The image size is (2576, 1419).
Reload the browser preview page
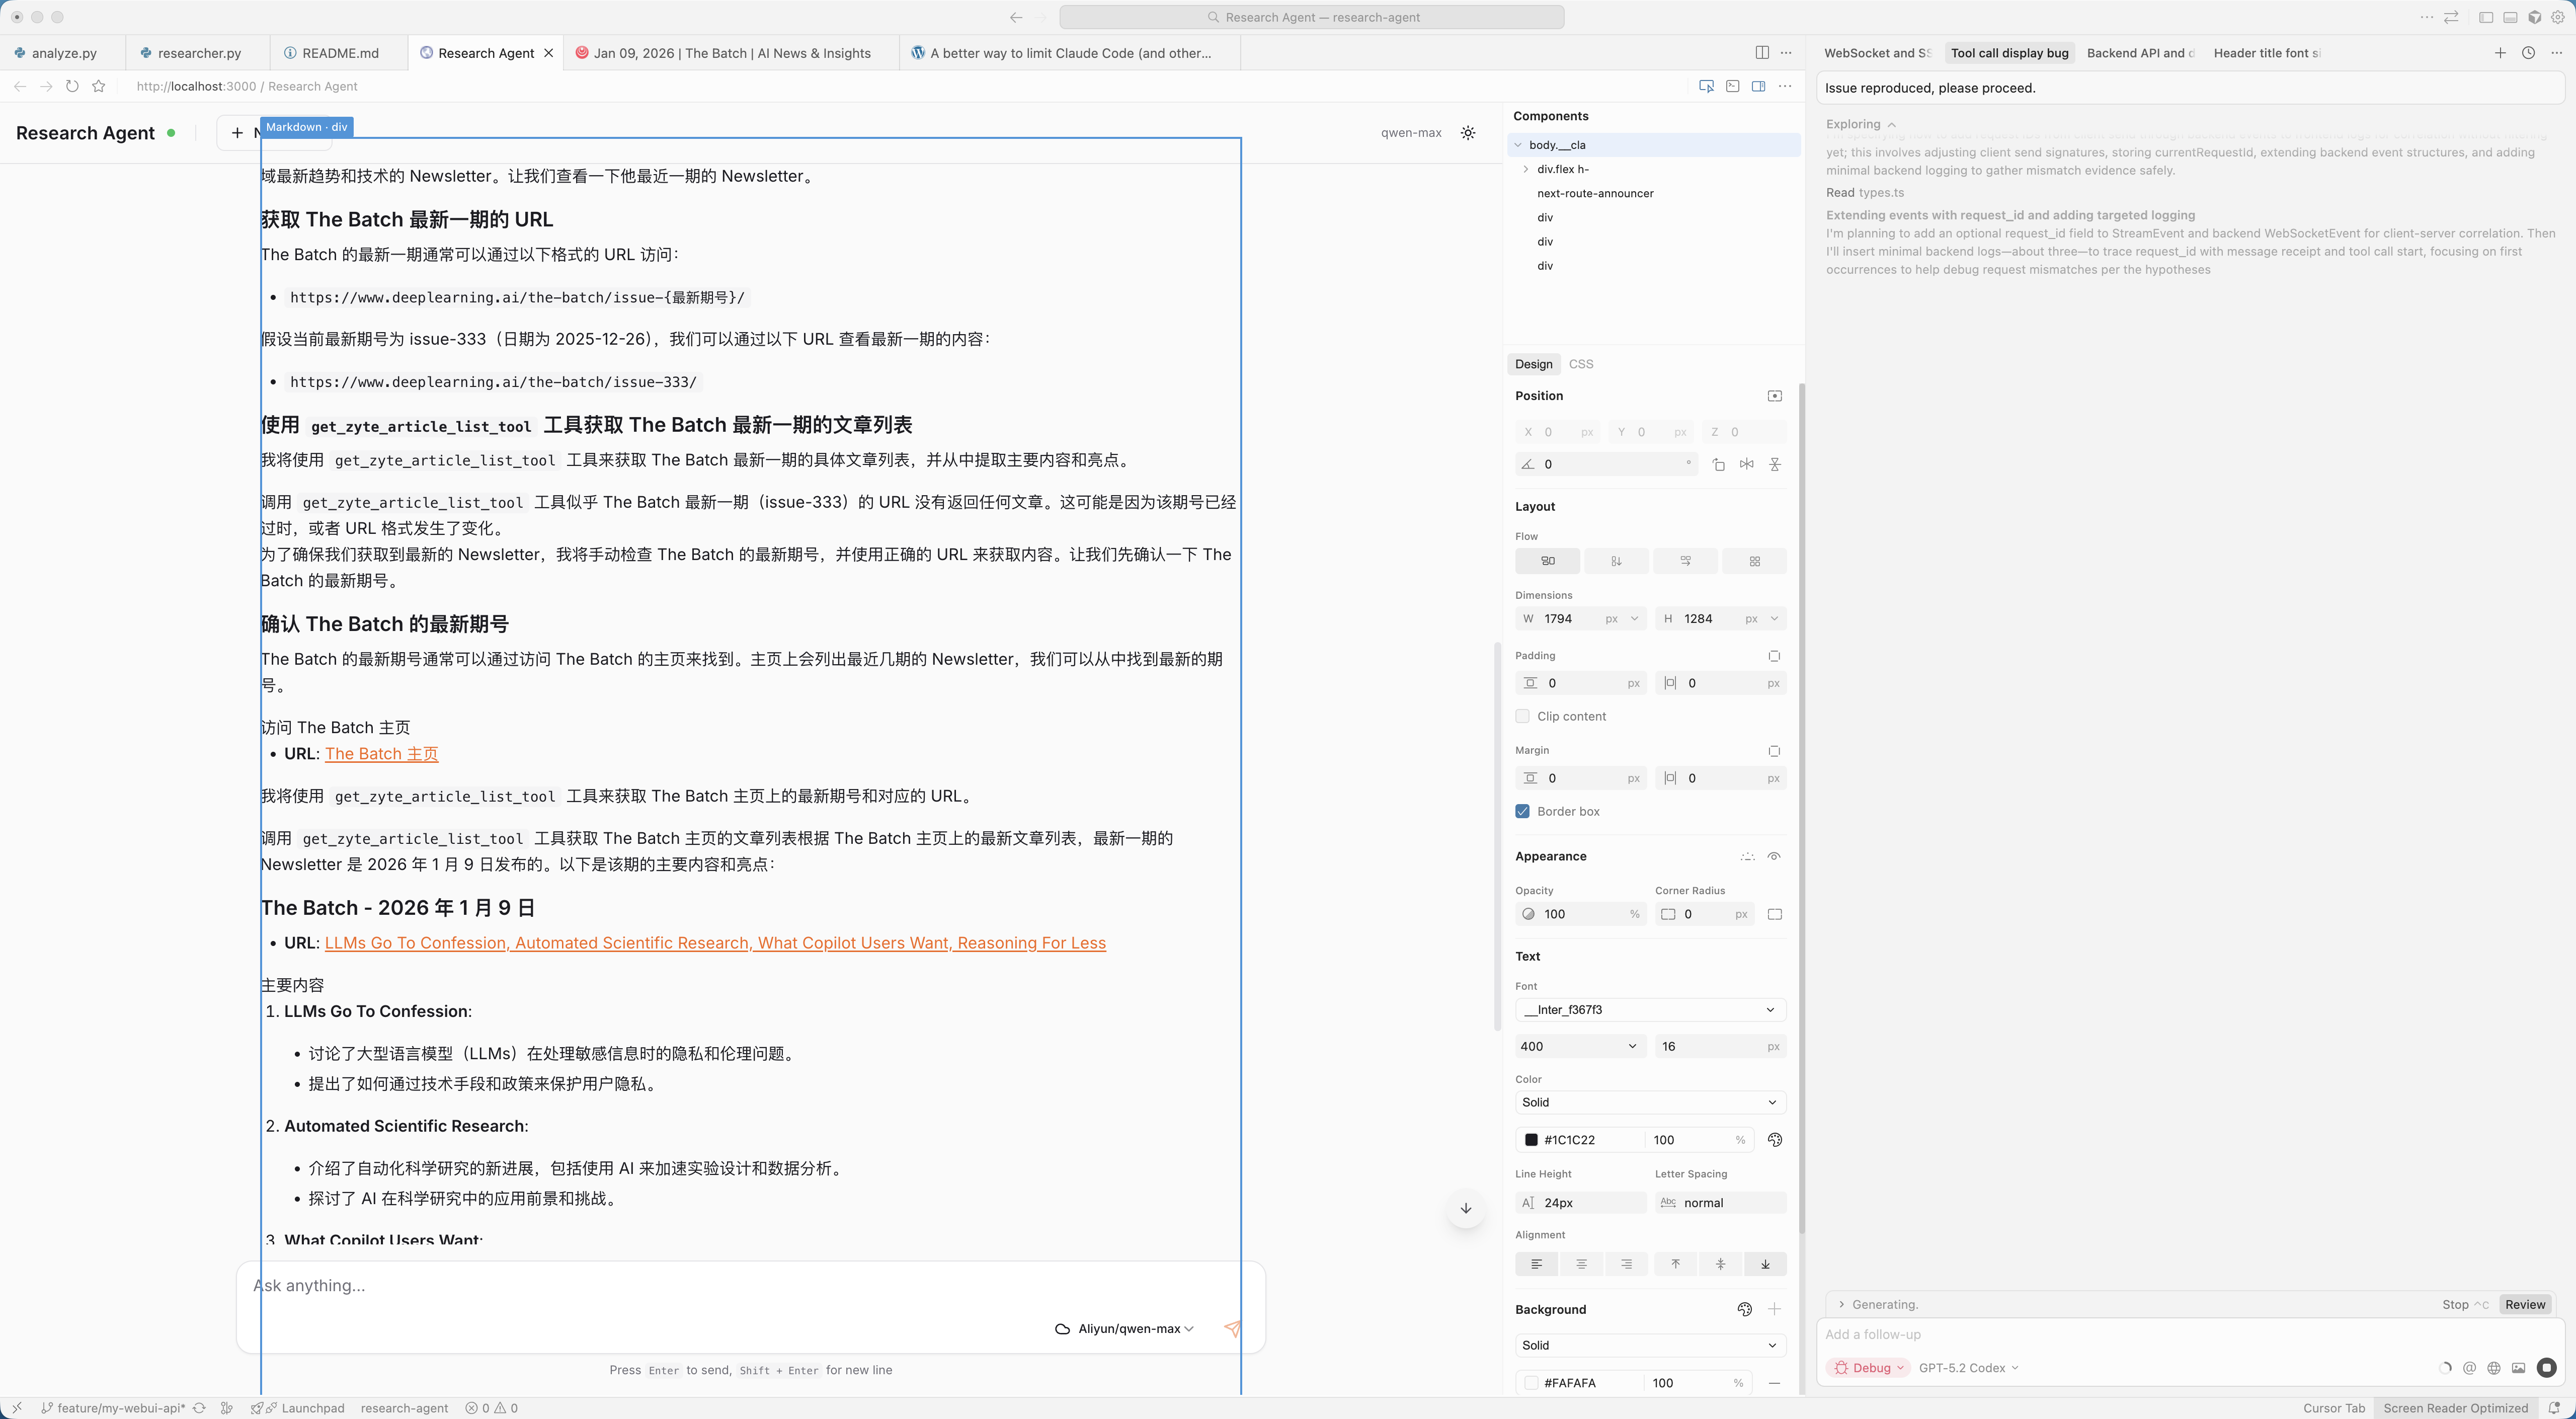point(72,86)
